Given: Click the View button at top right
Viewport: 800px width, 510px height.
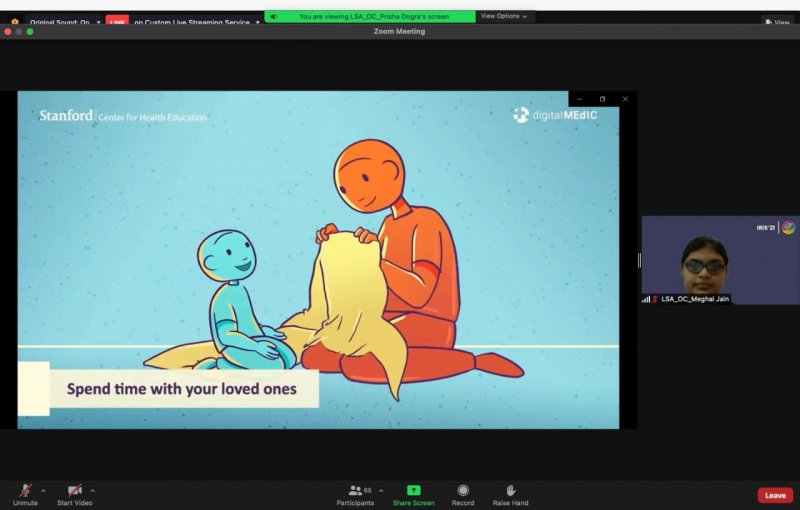Looking at the screenshot, I should pos(780,22).
